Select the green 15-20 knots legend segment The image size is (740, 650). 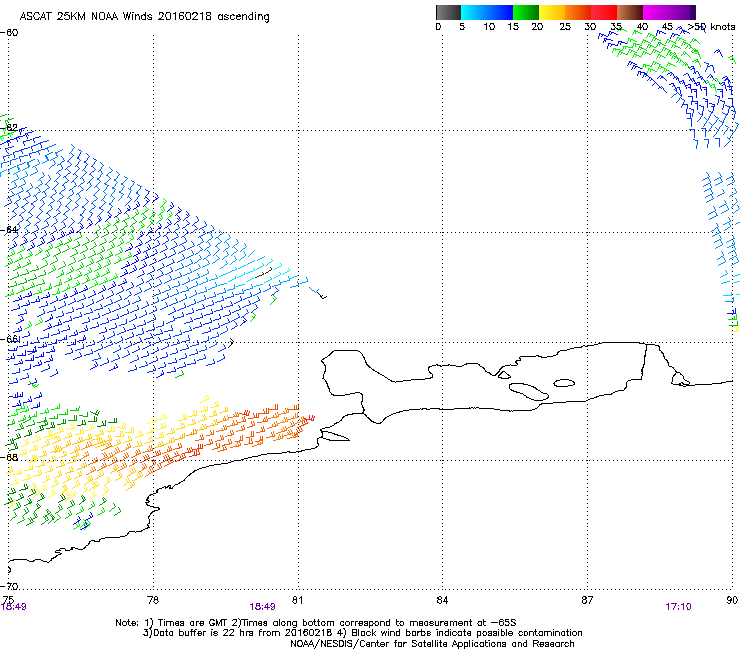(526, 12)
